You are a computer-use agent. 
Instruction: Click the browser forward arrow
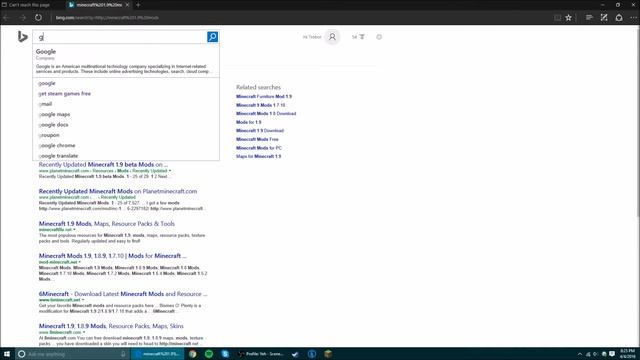[x=22, y=18]
